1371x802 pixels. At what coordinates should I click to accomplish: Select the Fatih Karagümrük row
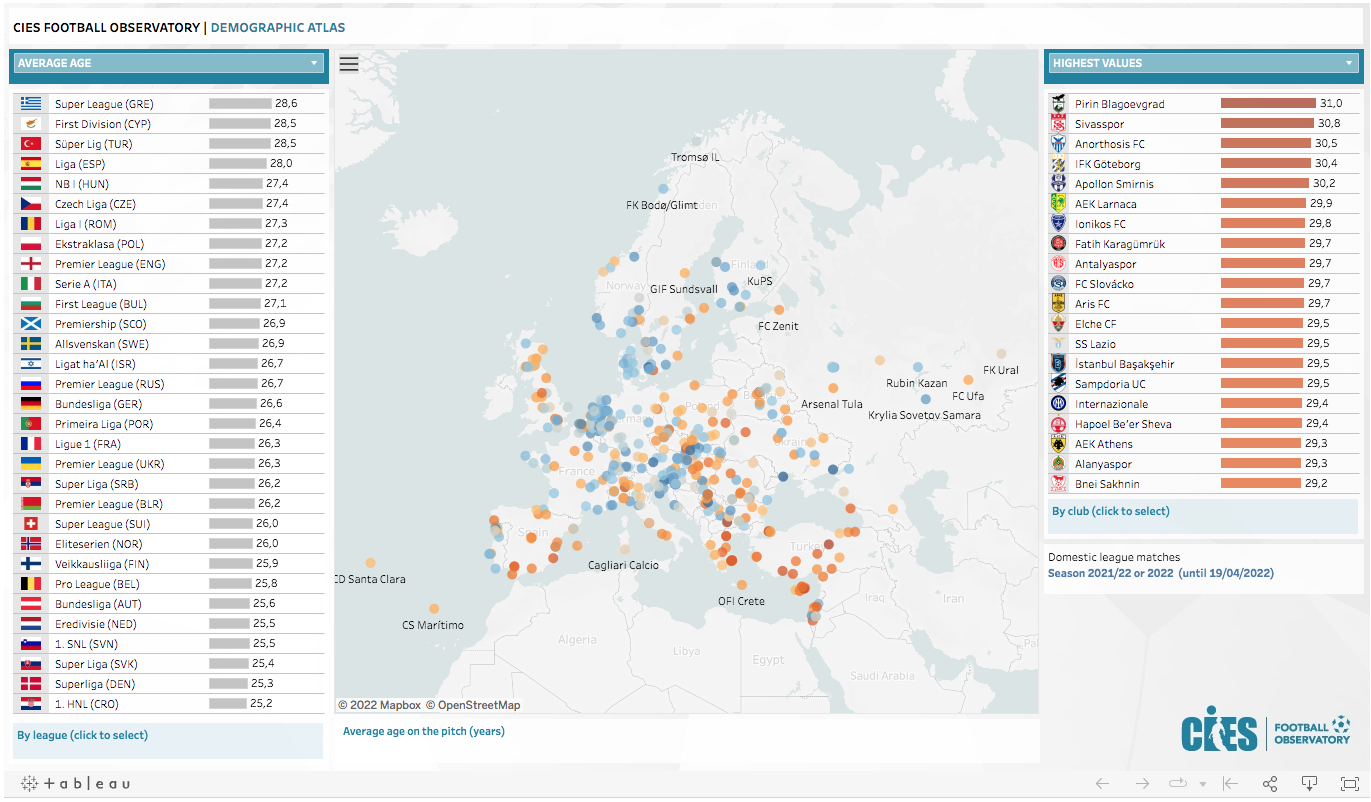1204,244
